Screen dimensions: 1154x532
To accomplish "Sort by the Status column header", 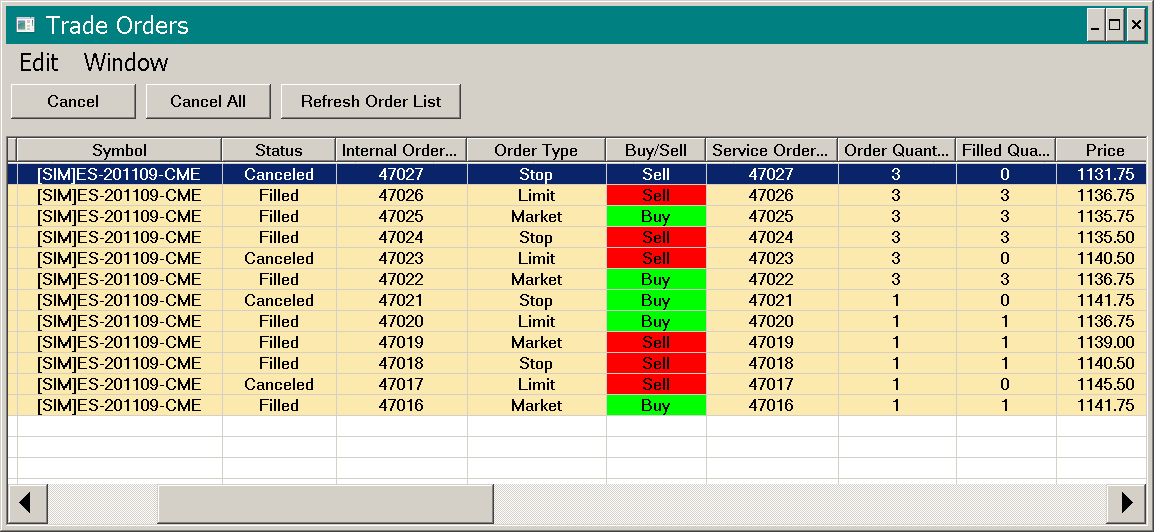I will [x=279, y=150].
